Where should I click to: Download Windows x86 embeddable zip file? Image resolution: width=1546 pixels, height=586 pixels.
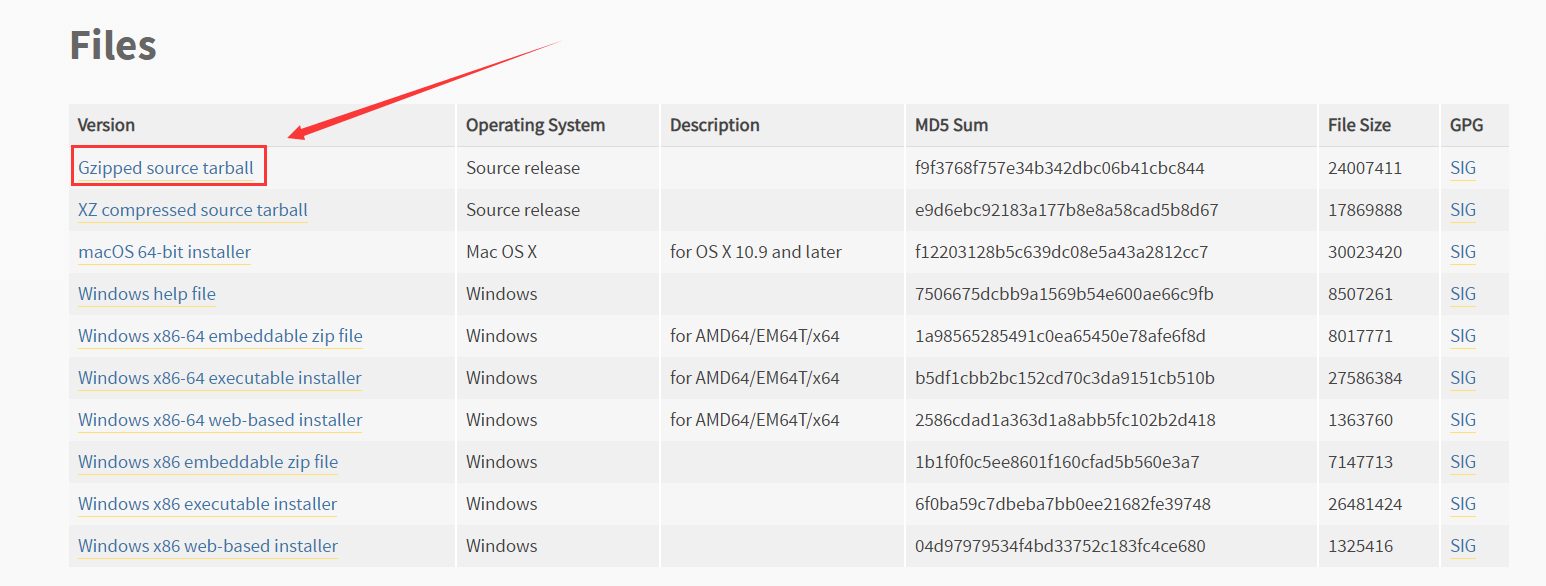pyautogui.click(x=208, y=462)
